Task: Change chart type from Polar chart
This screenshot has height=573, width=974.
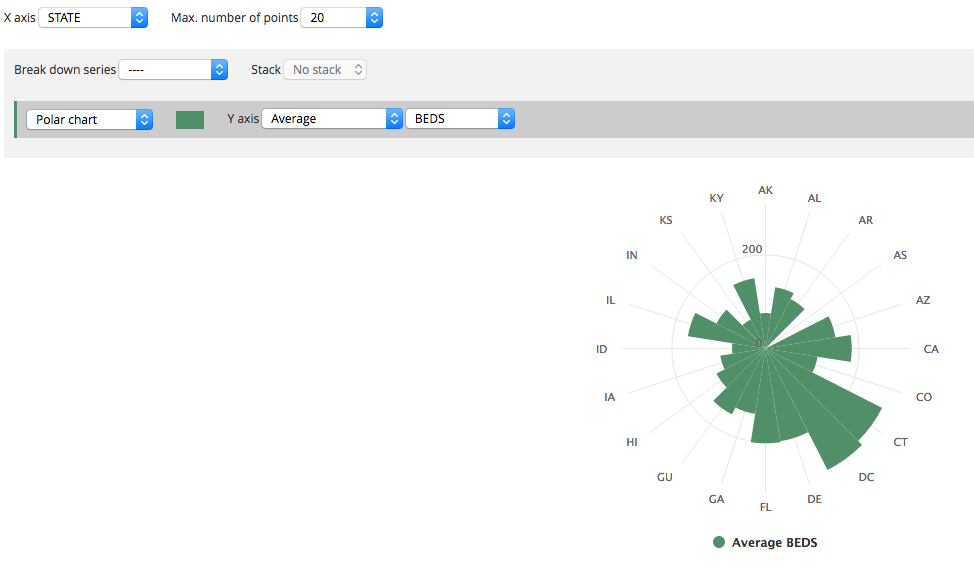Action: (89, 119)
